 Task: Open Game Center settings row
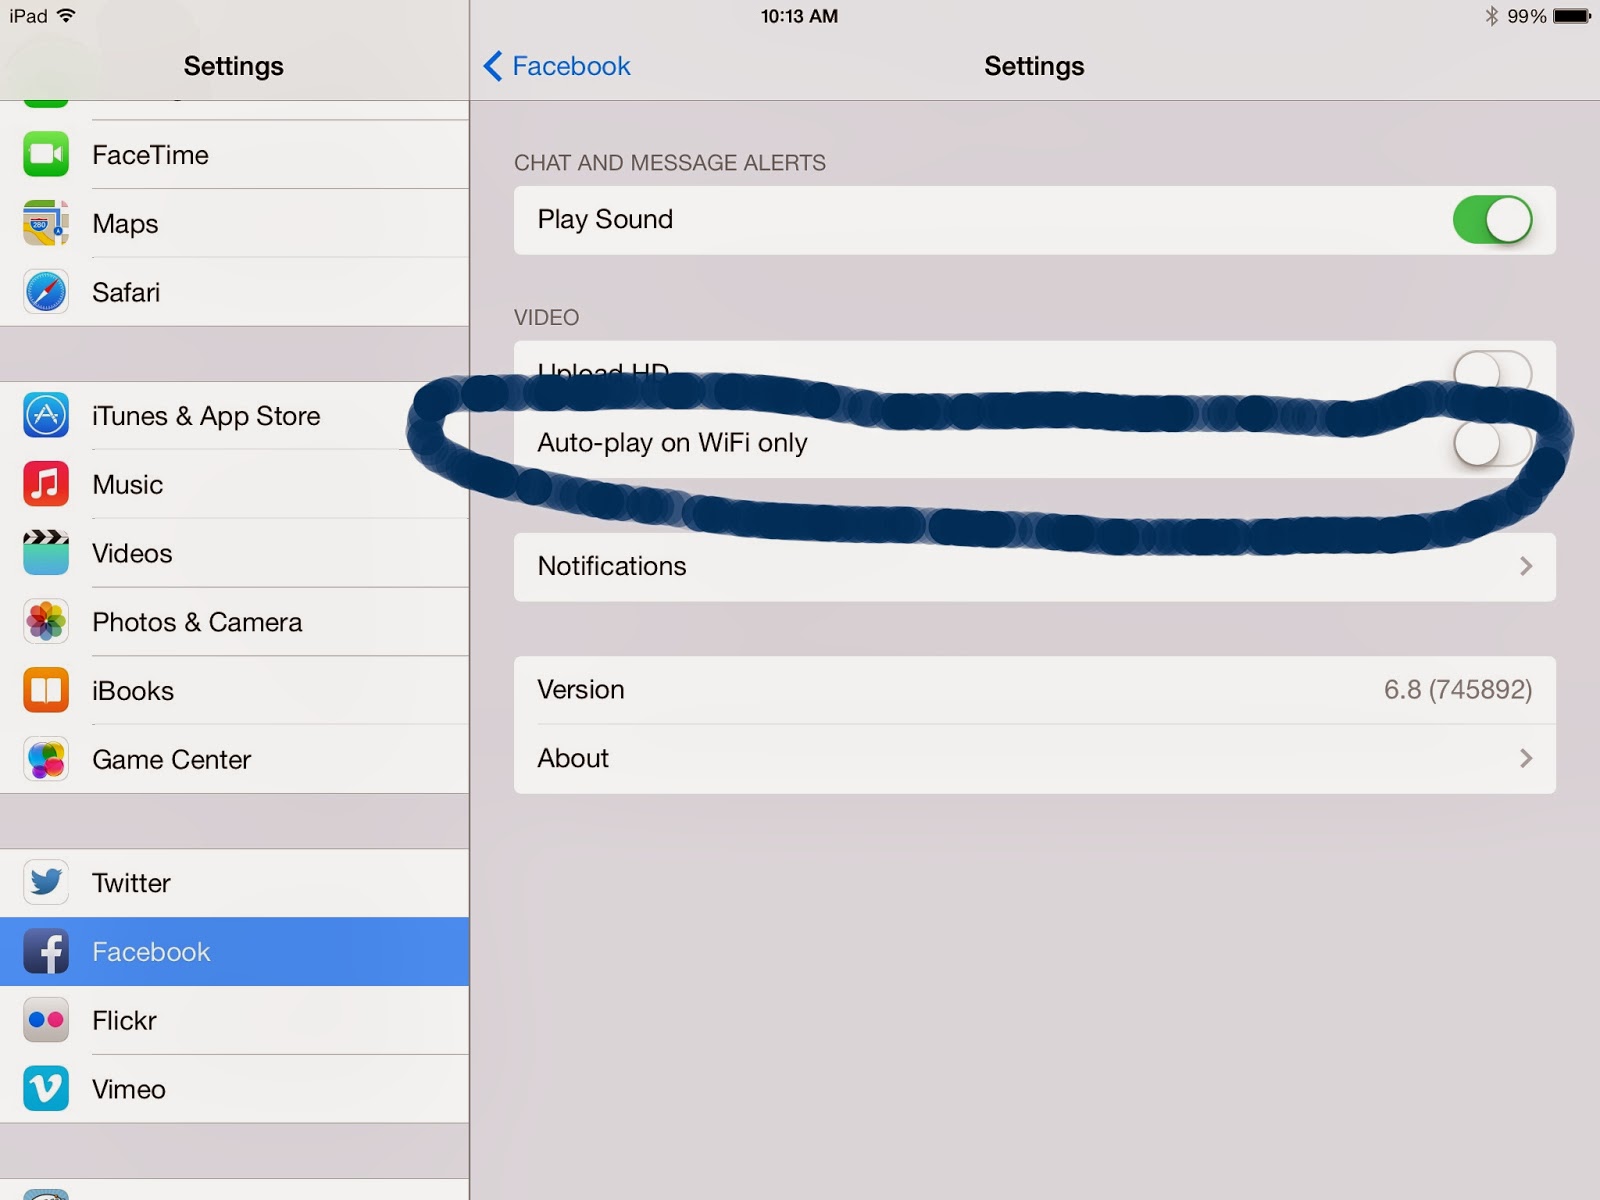tap(234, 759)
